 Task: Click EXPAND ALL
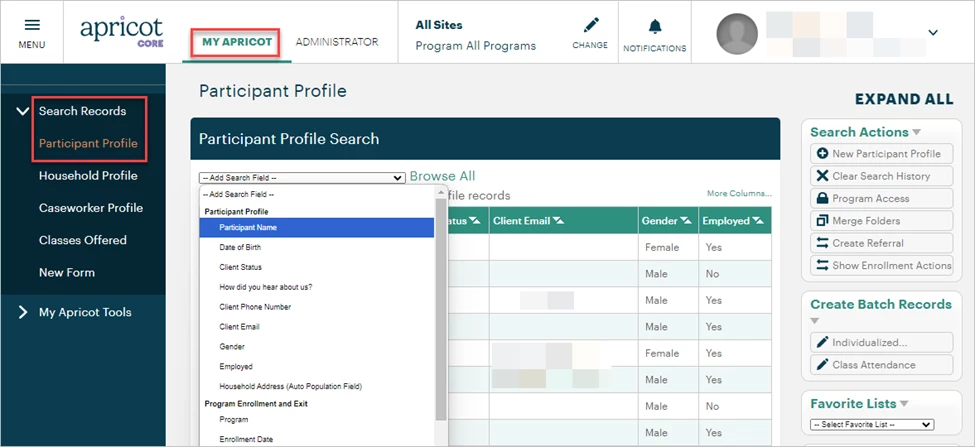(x=904, y=99)
